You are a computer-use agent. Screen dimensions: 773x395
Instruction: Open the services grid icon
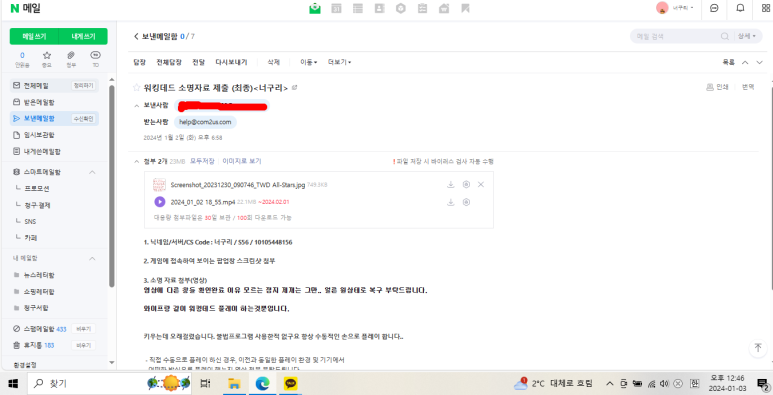767,8
